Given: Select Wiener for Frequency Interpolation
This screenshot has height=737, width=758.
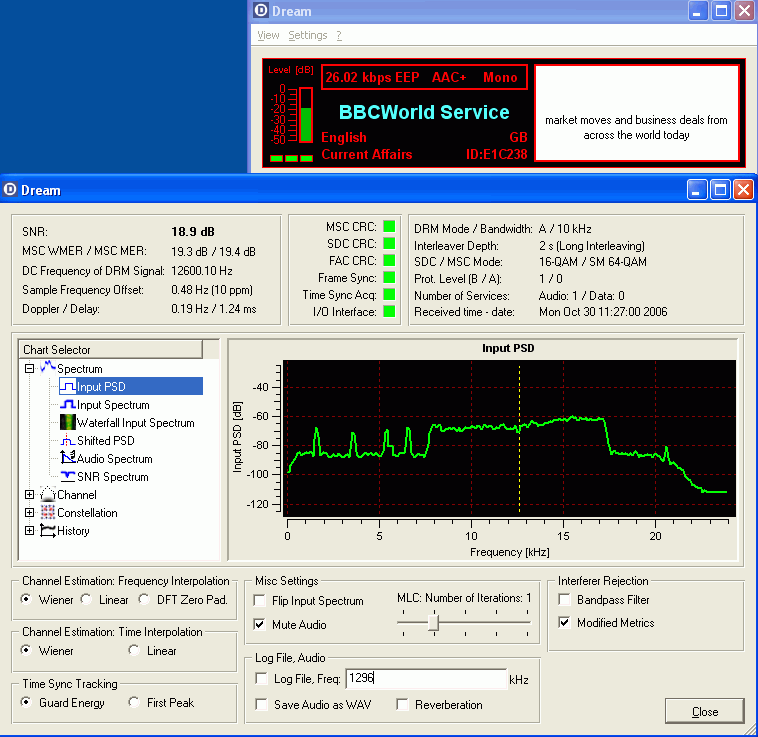Looking at the screenshot, I should click(x=26, y=599).
